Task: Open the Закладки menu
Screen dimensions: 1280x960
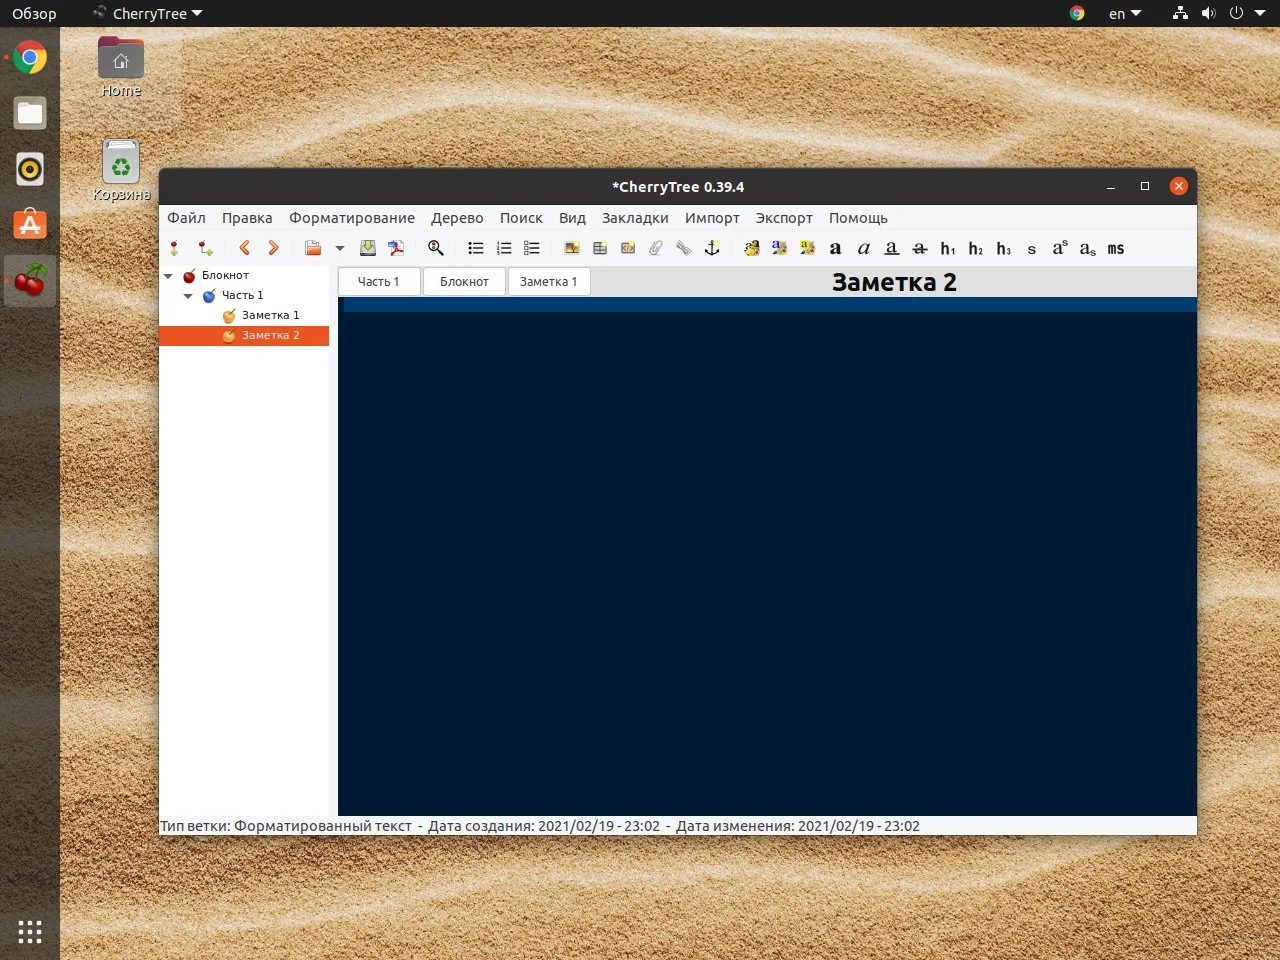Action: pyautogui.click(x=634, y=218)
